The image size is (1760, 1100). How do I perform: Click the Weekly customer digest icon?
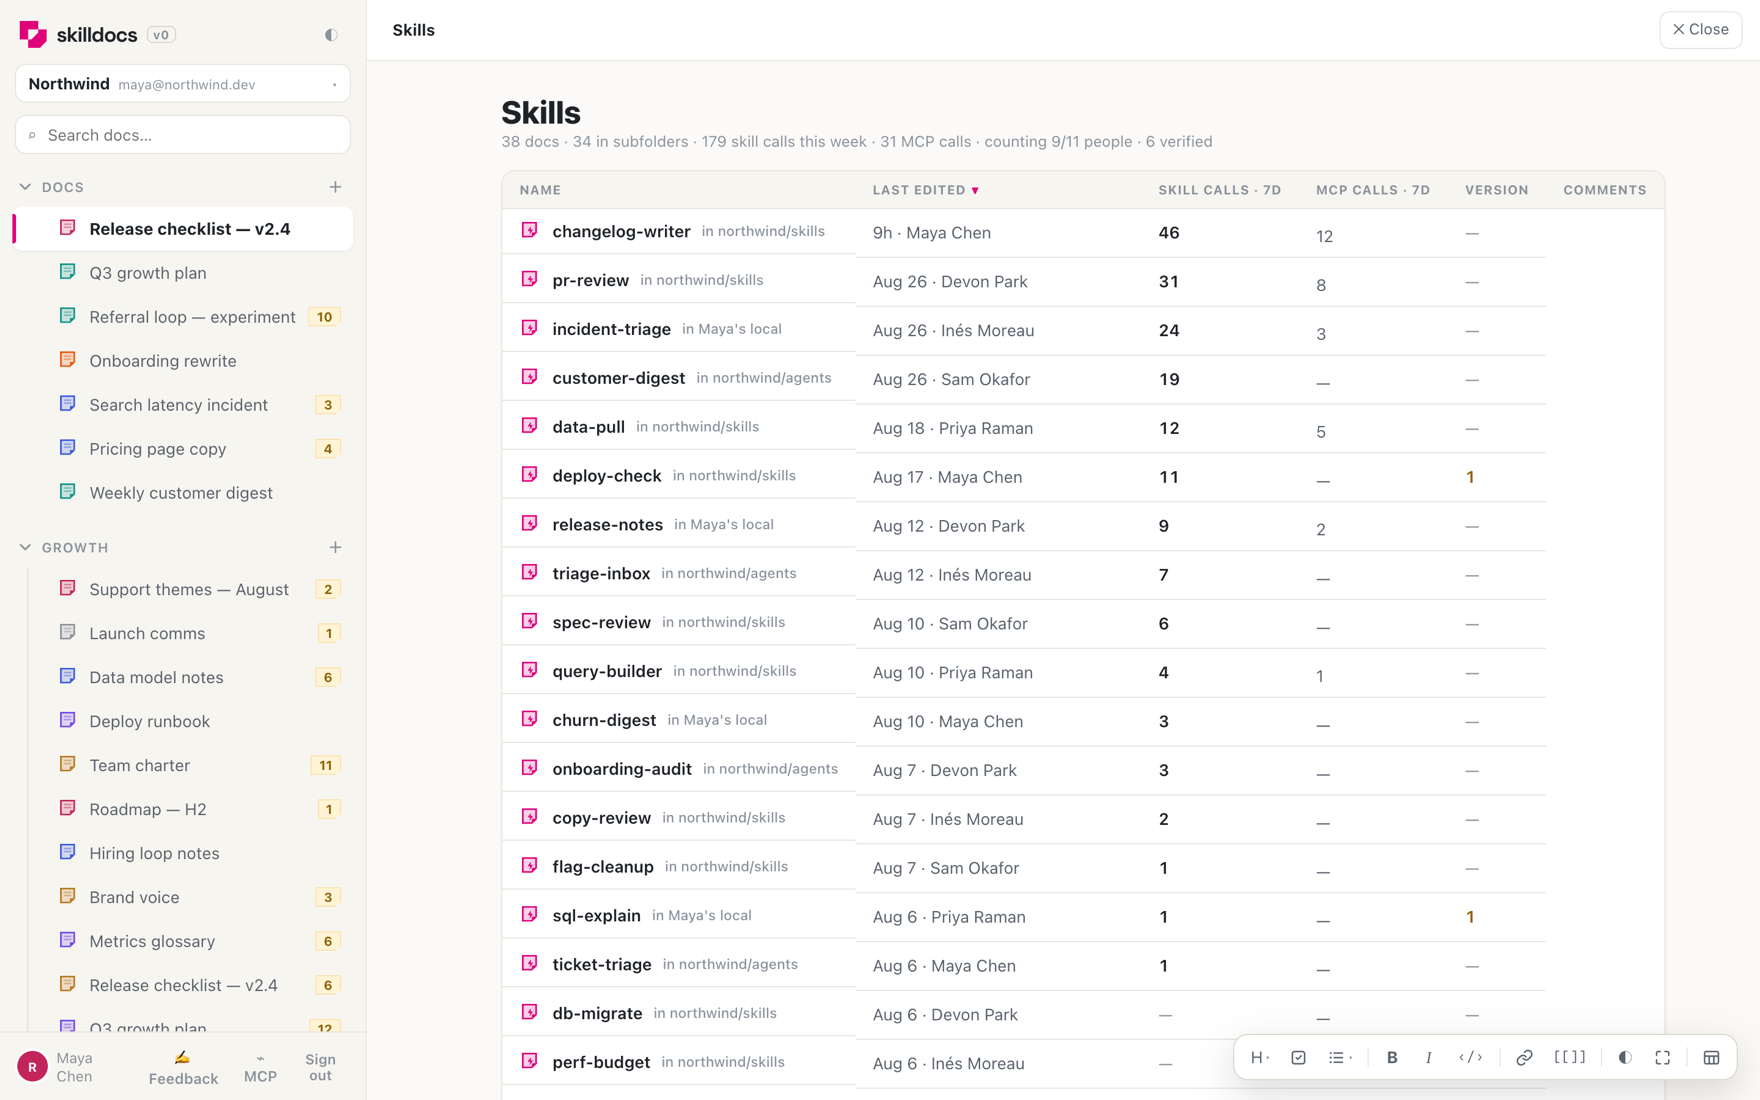67,492
